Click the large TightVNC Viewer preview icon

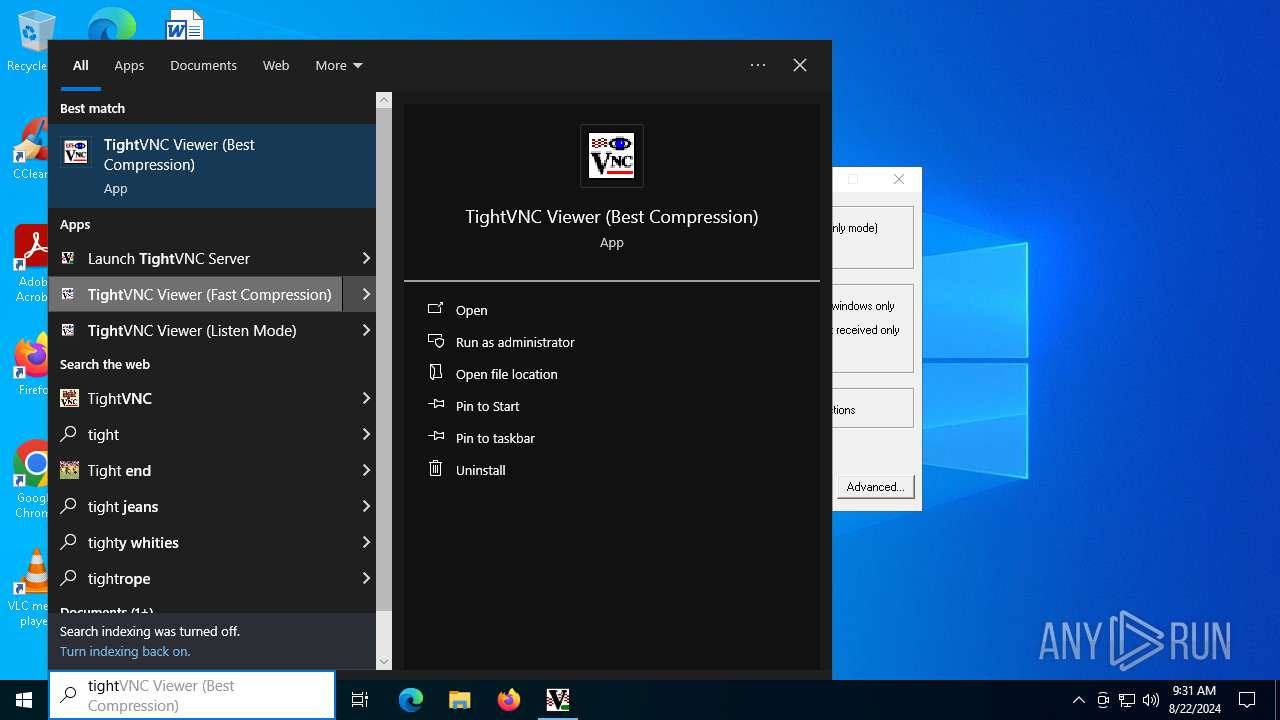(612, 156)
